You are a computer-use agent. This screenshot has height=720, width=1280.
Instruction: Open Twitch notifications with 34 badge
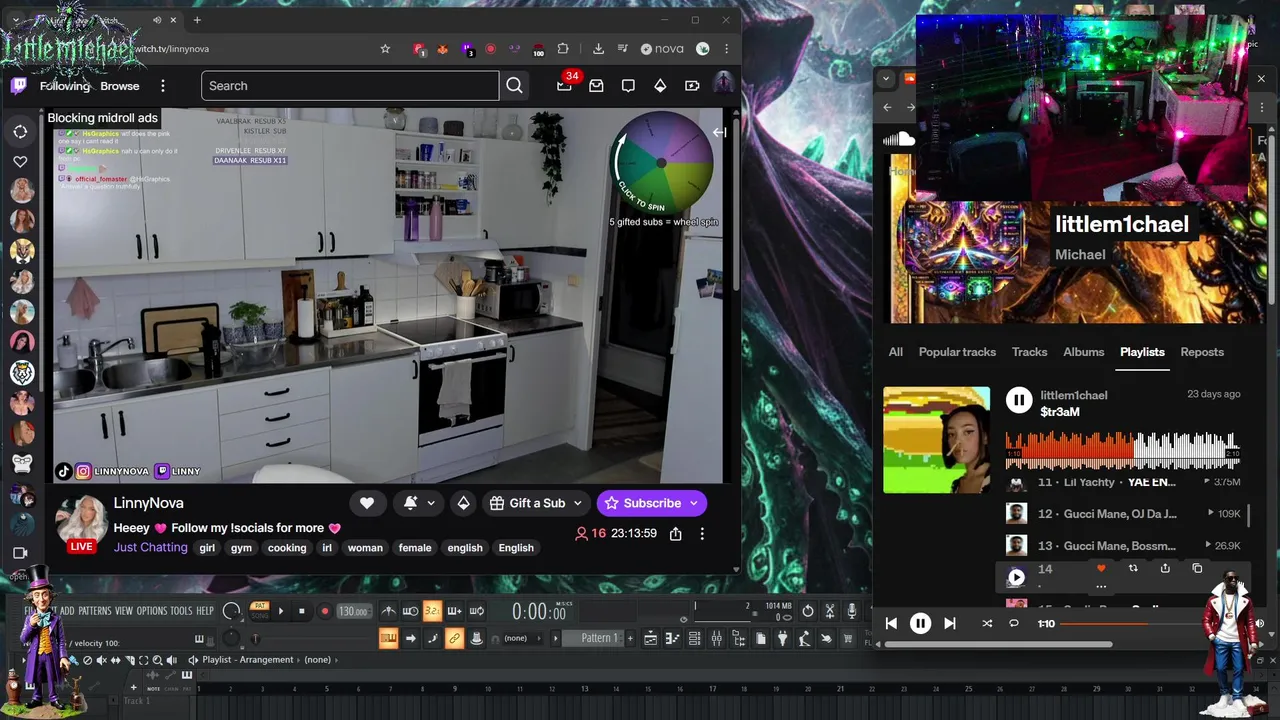564,86
